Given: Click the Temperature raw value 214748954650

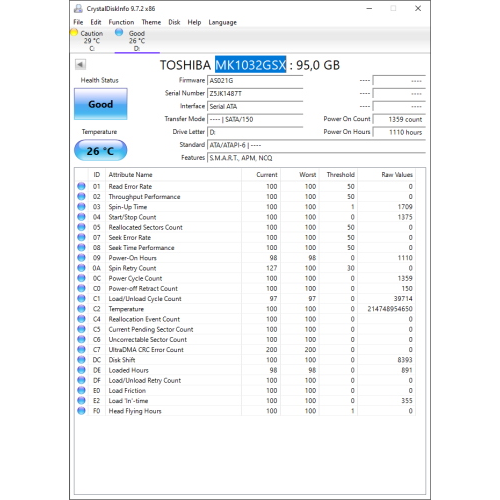Looking at the screenshot, I should [390, 309].
